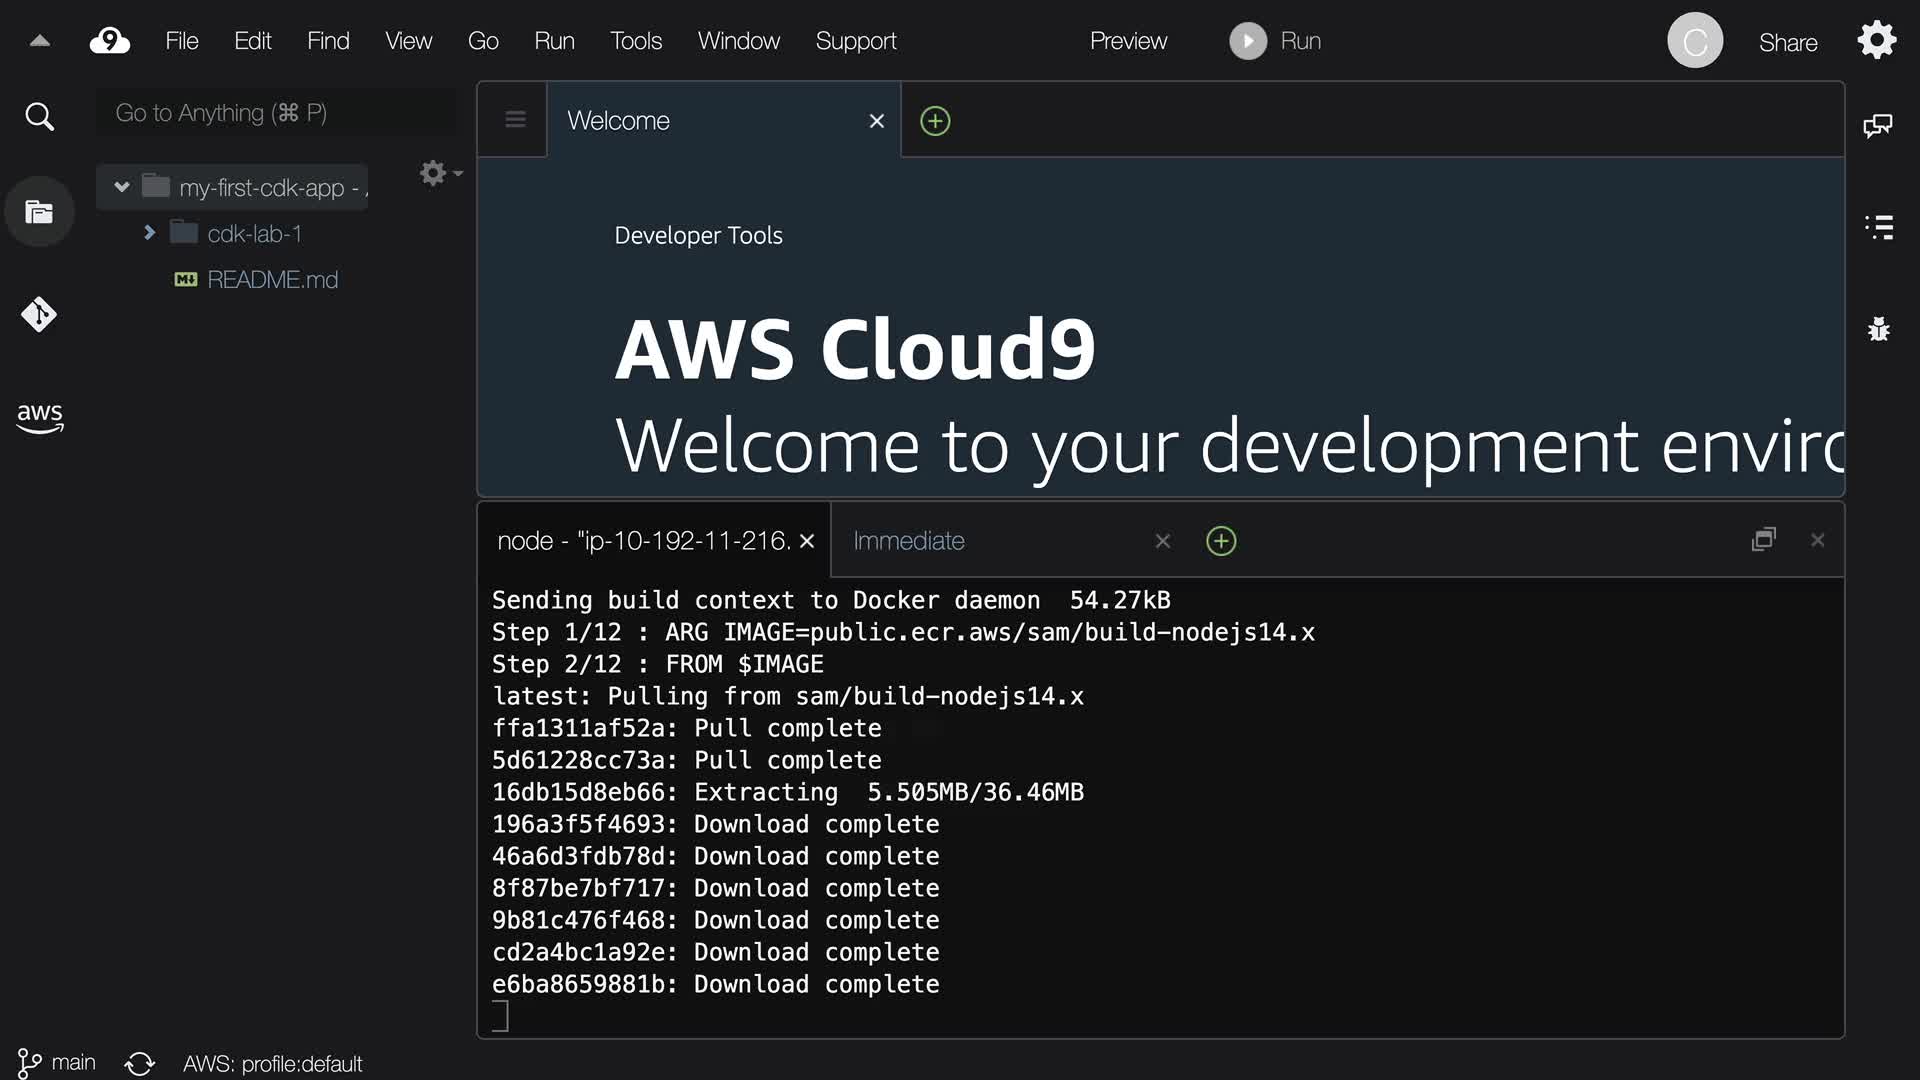The width and height of the screenshot is (1920, 1080).
Task: Collapse the top menu bar arrow
Action: pyautogui.click(x=40, y=41)
